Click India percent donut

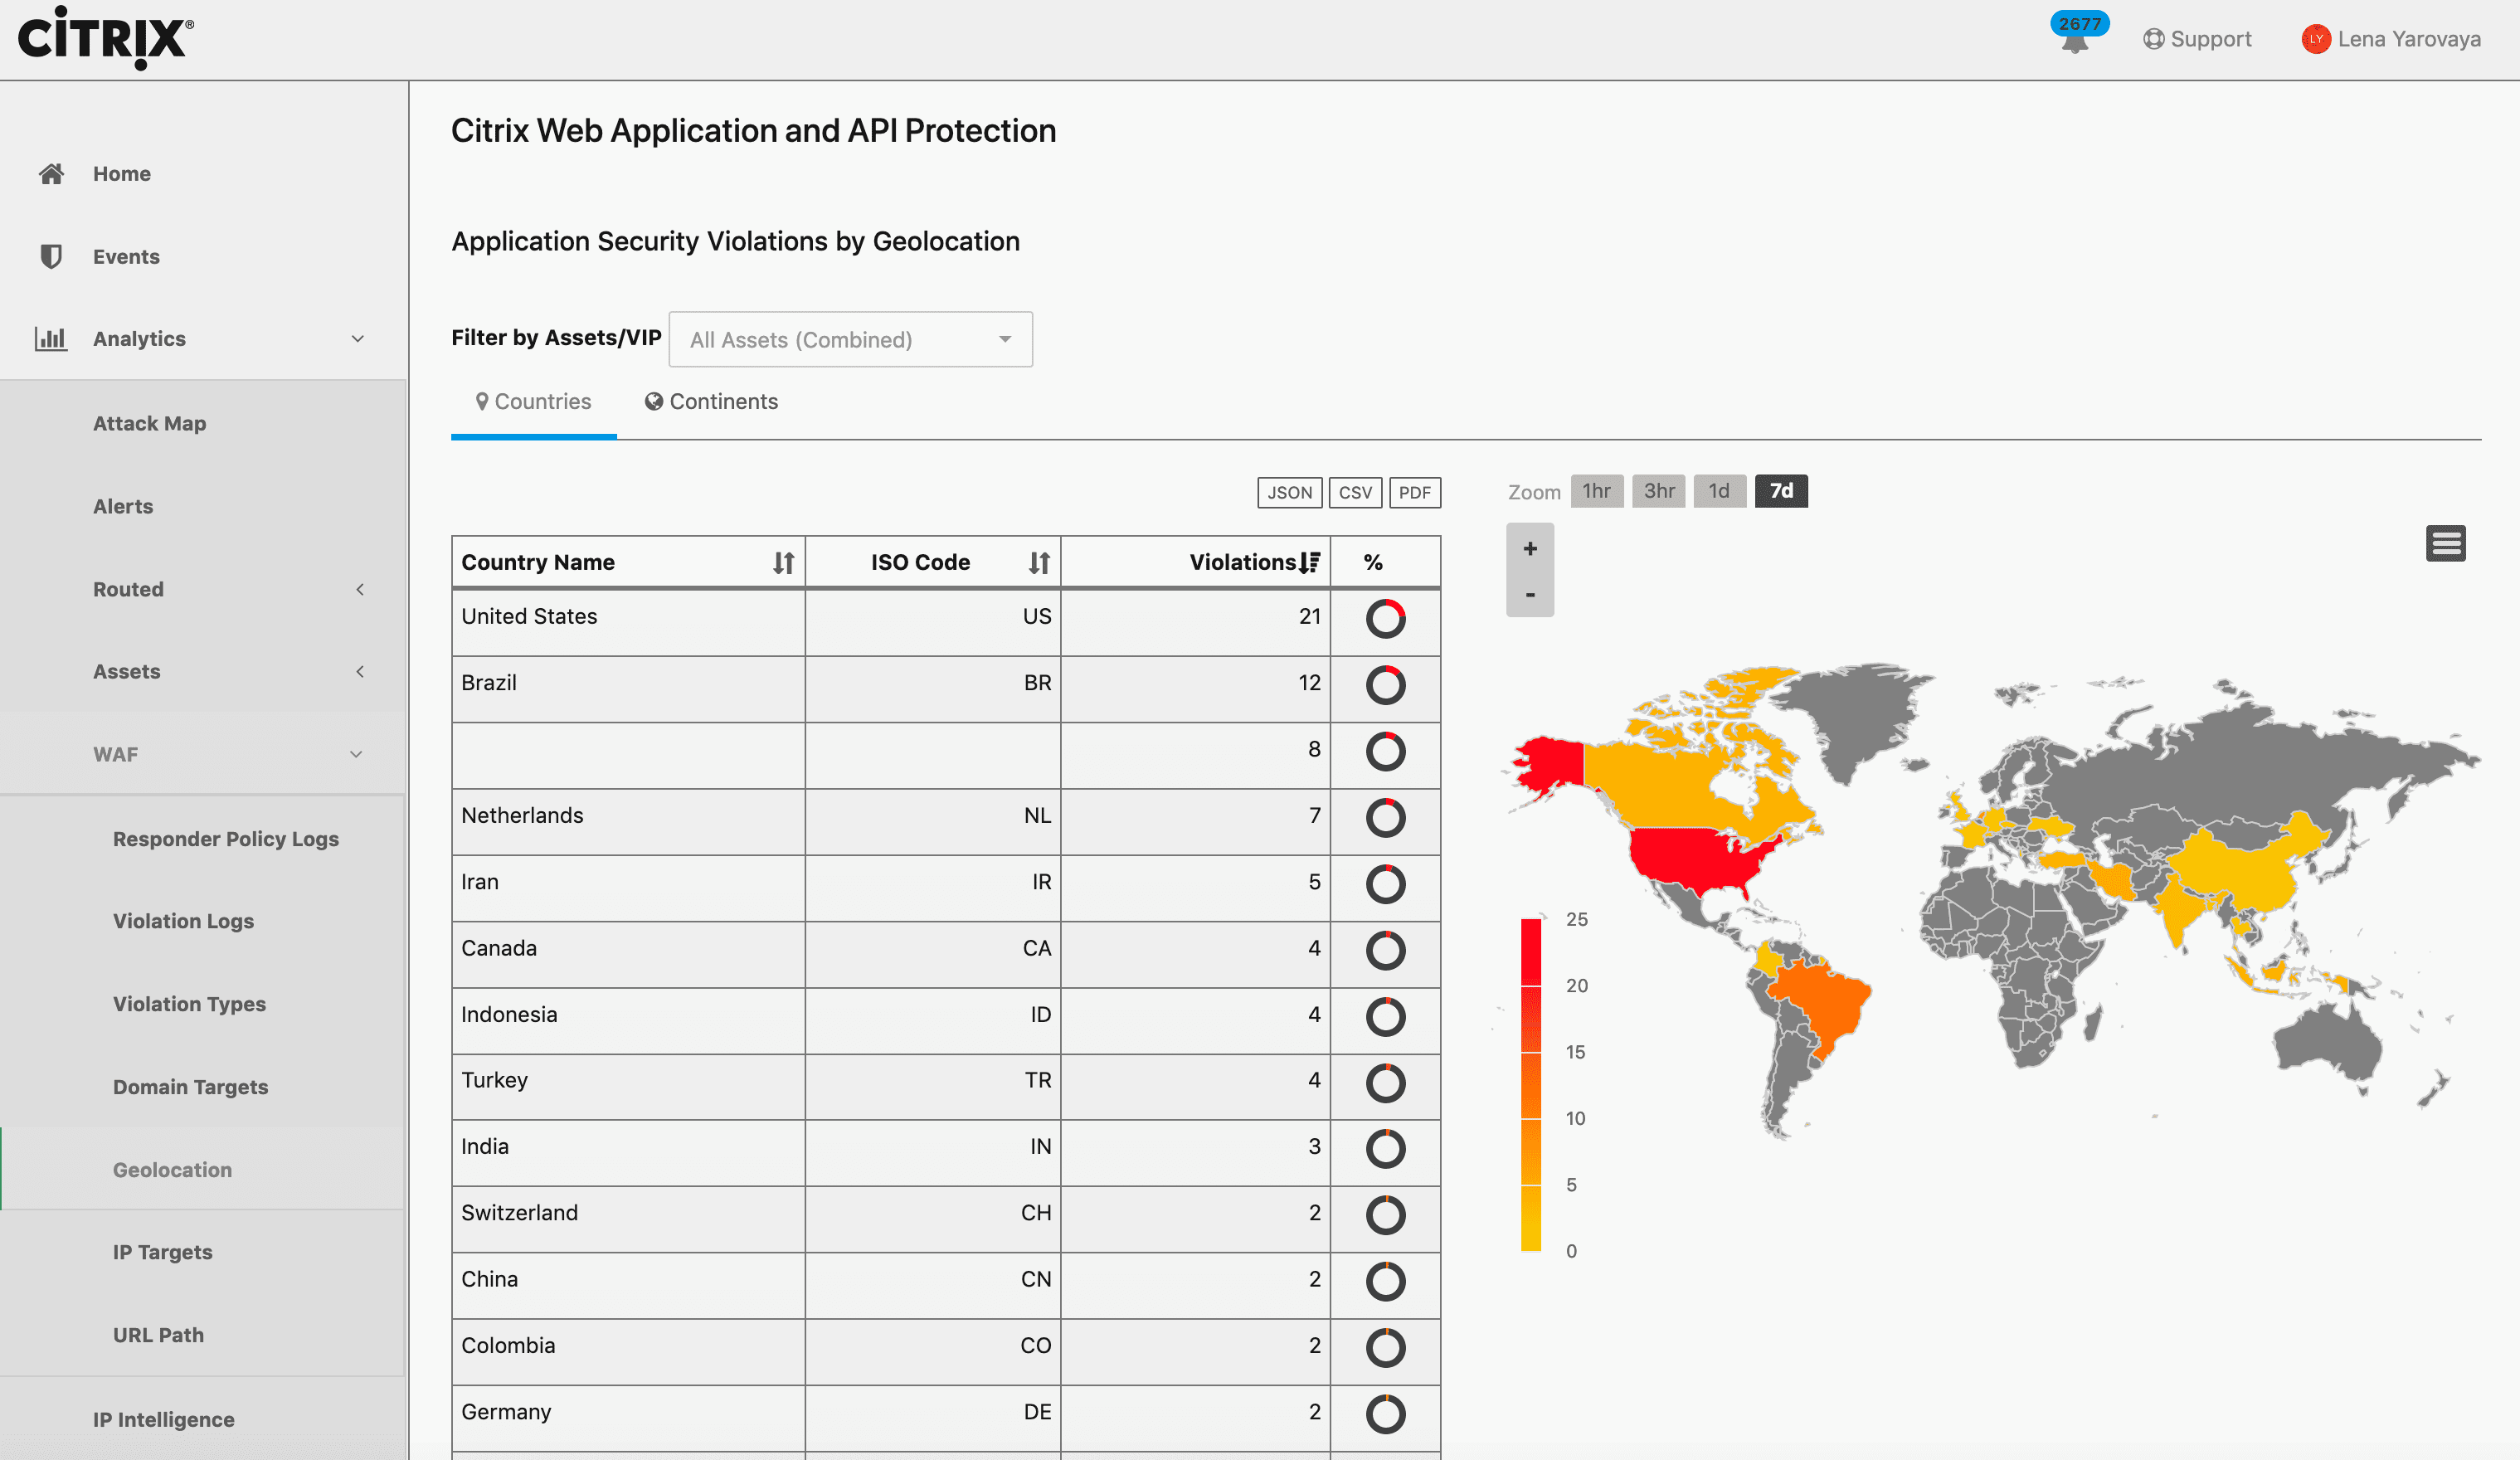[1386, 1149]
